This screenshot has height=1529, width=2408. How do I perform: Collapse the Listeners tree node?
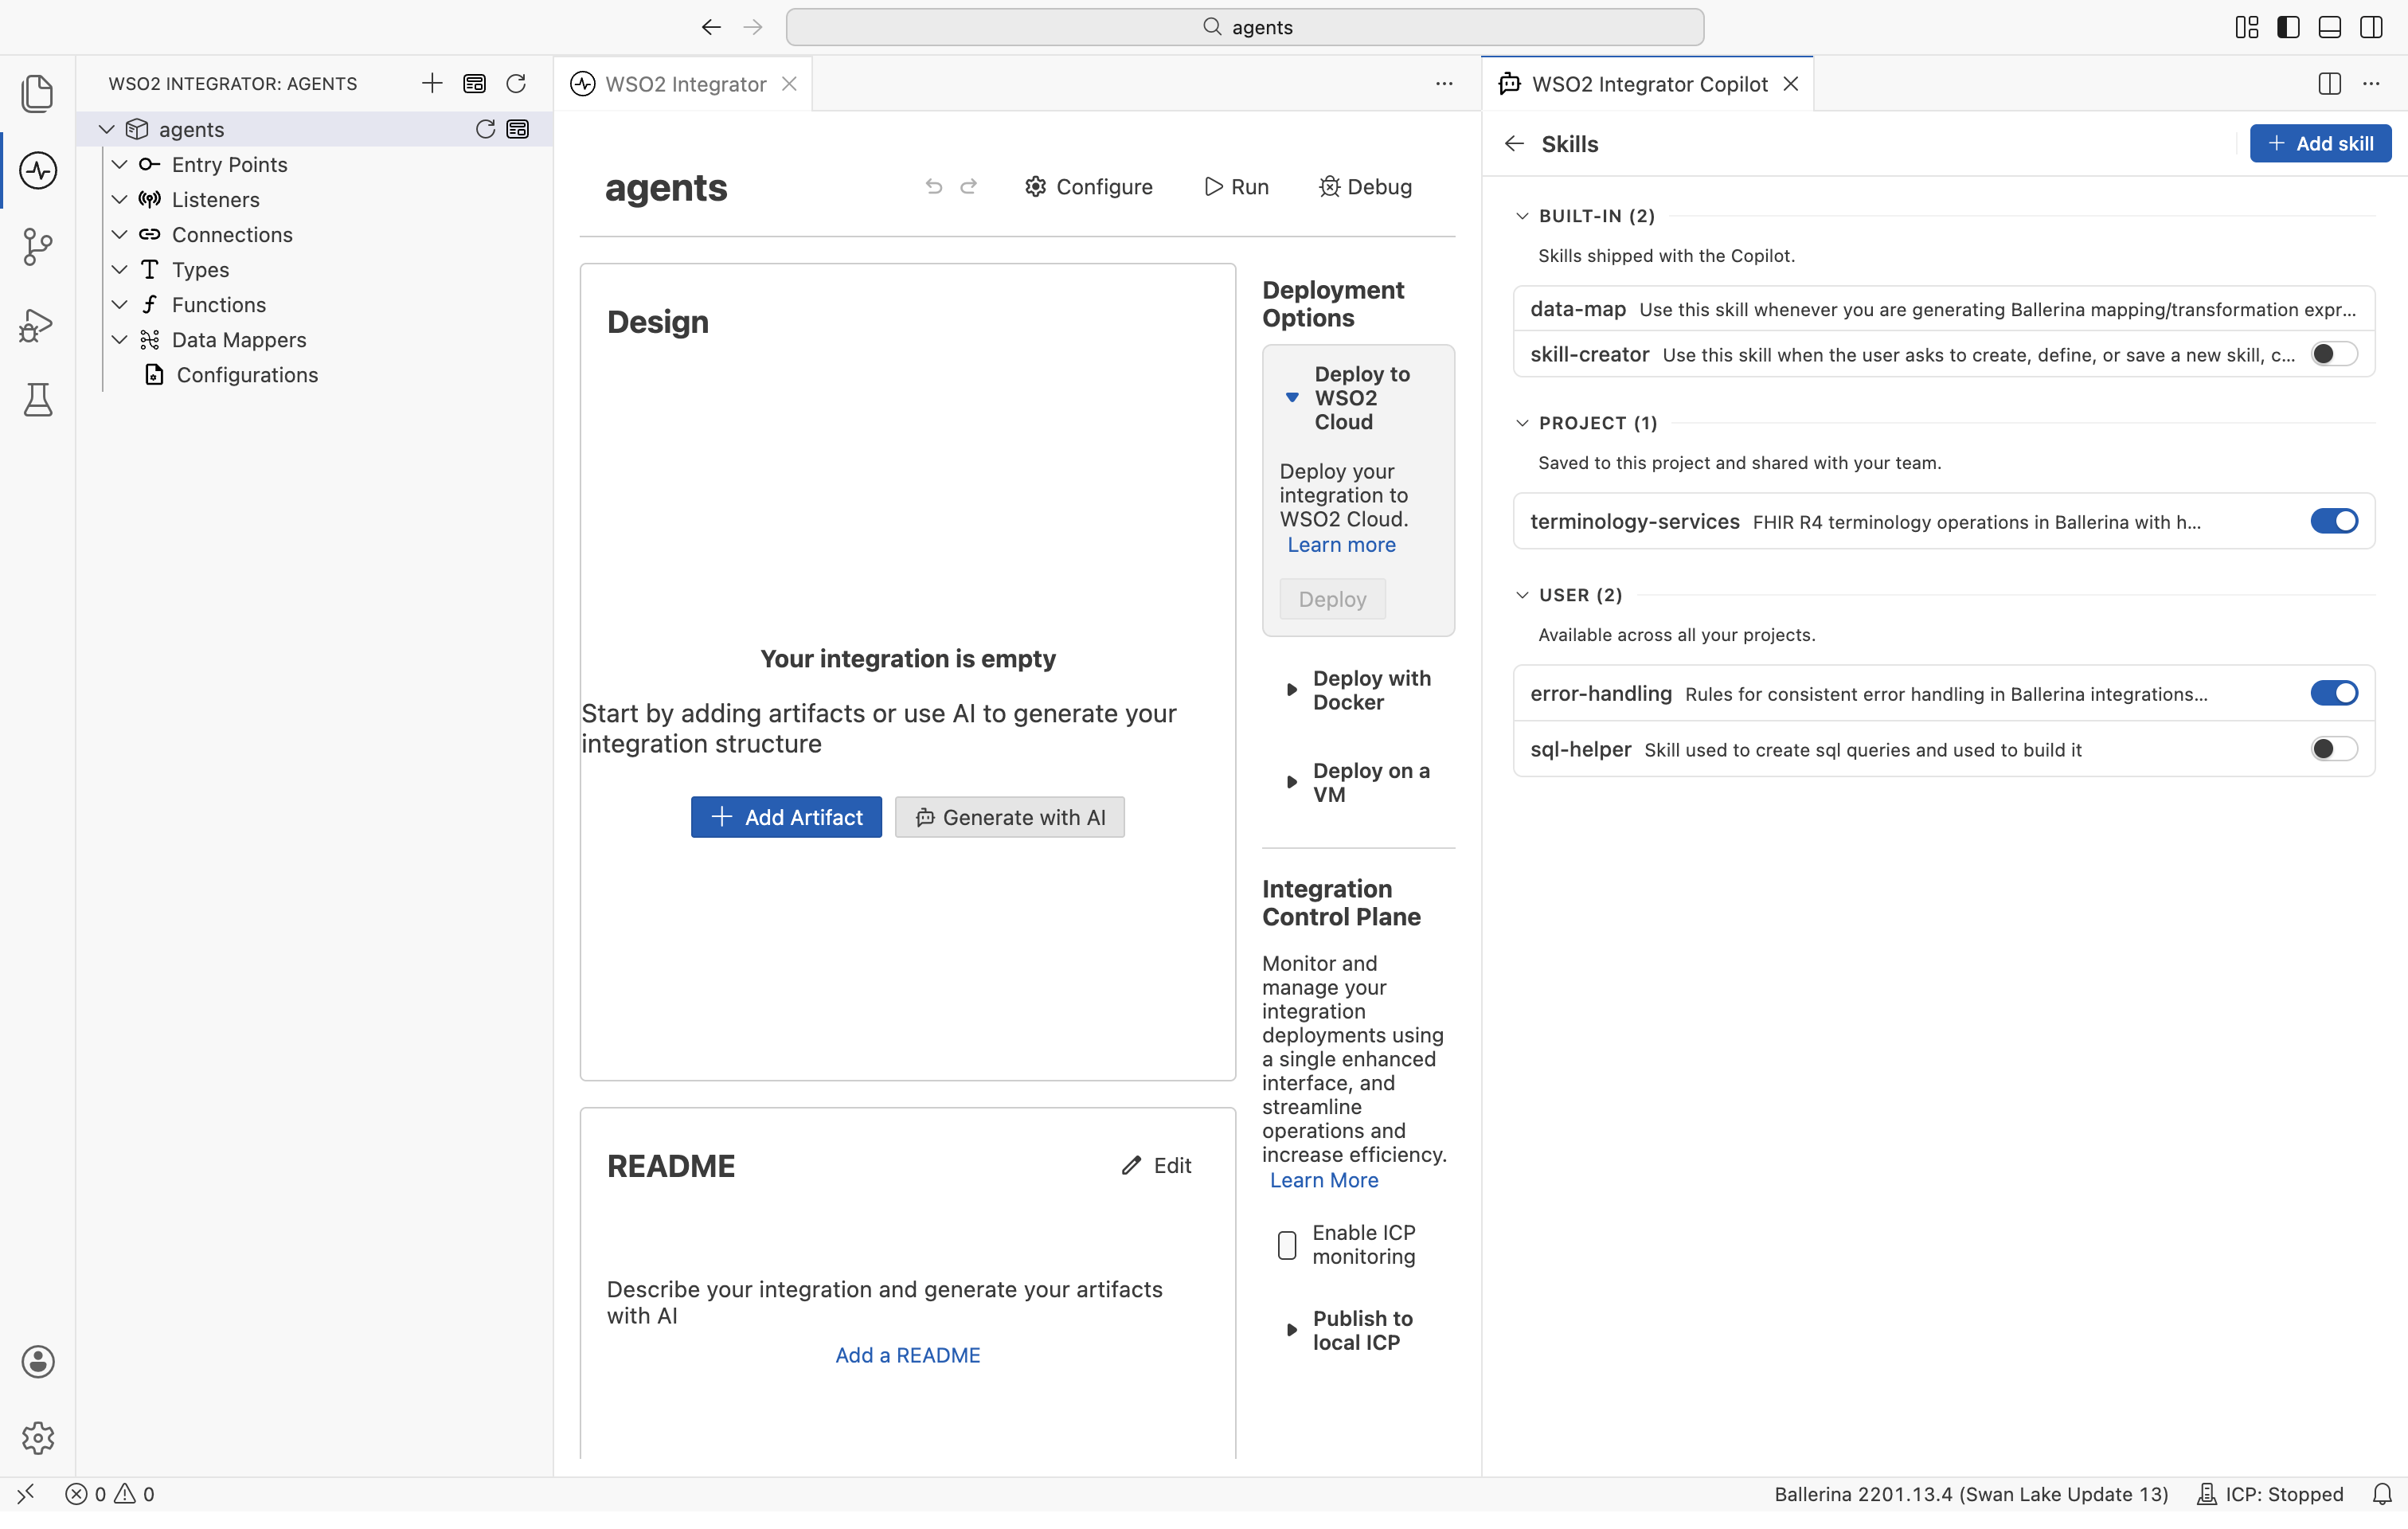[x=119, y=199]
